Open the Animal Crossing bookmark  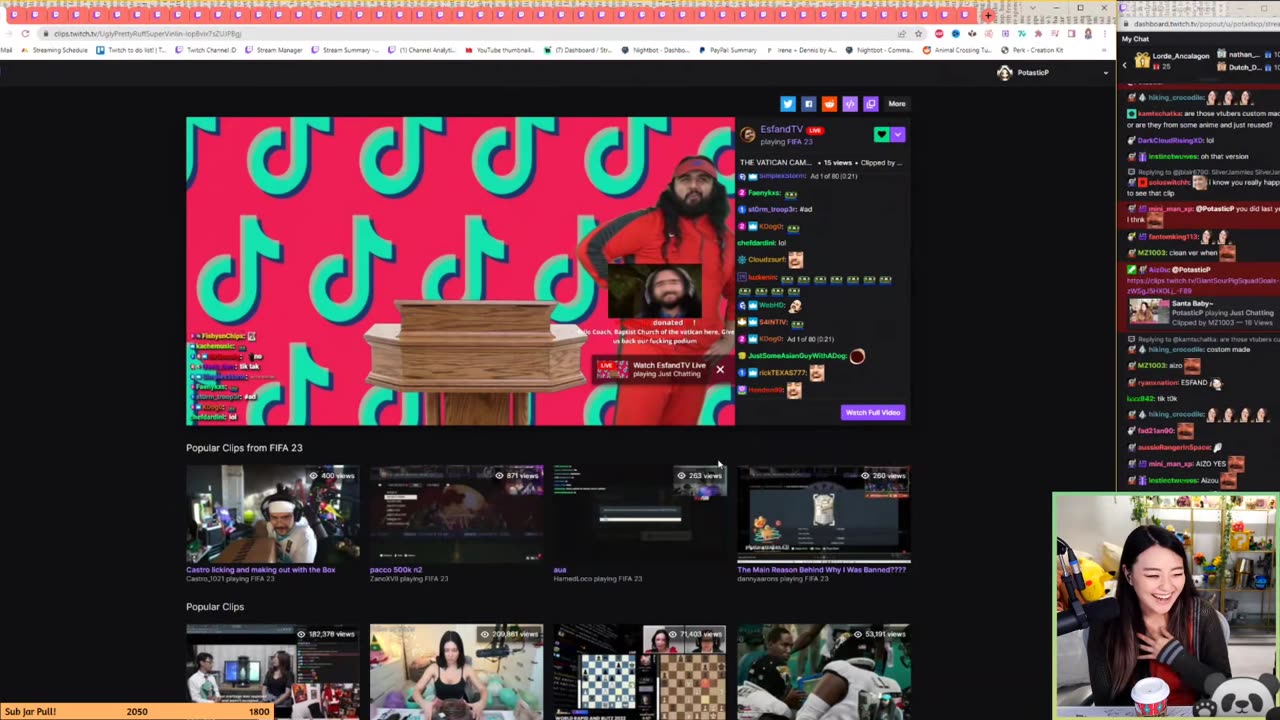point(957,50)
